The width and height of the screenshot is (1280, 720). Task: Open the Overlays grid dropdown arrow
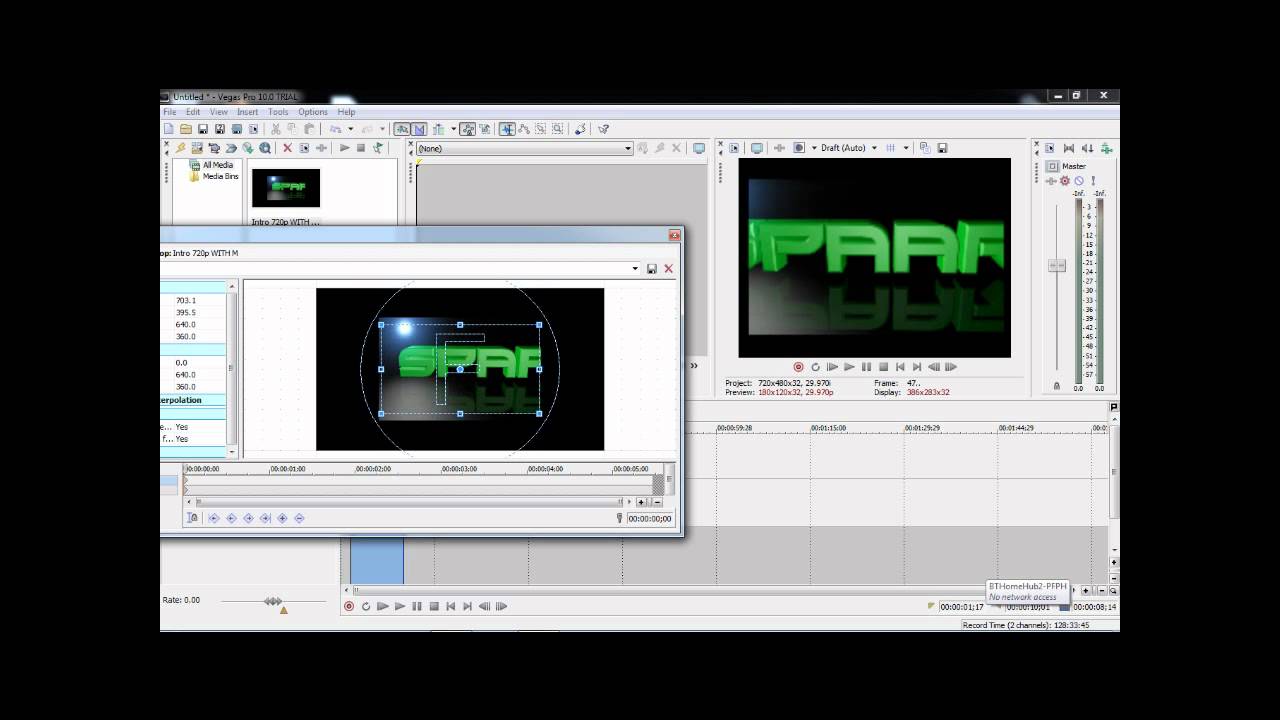click(x=906, y=148)
